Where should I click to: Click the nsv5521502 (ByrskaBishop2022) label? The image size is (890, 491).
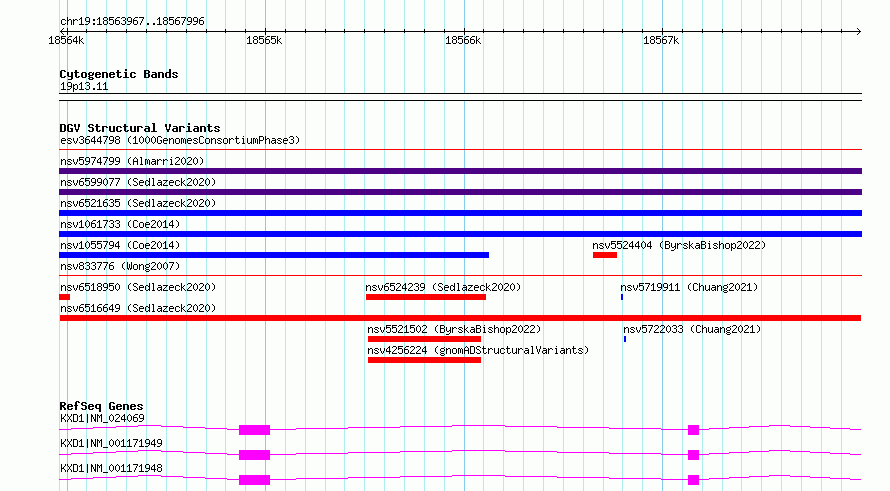tap(454, 329)
